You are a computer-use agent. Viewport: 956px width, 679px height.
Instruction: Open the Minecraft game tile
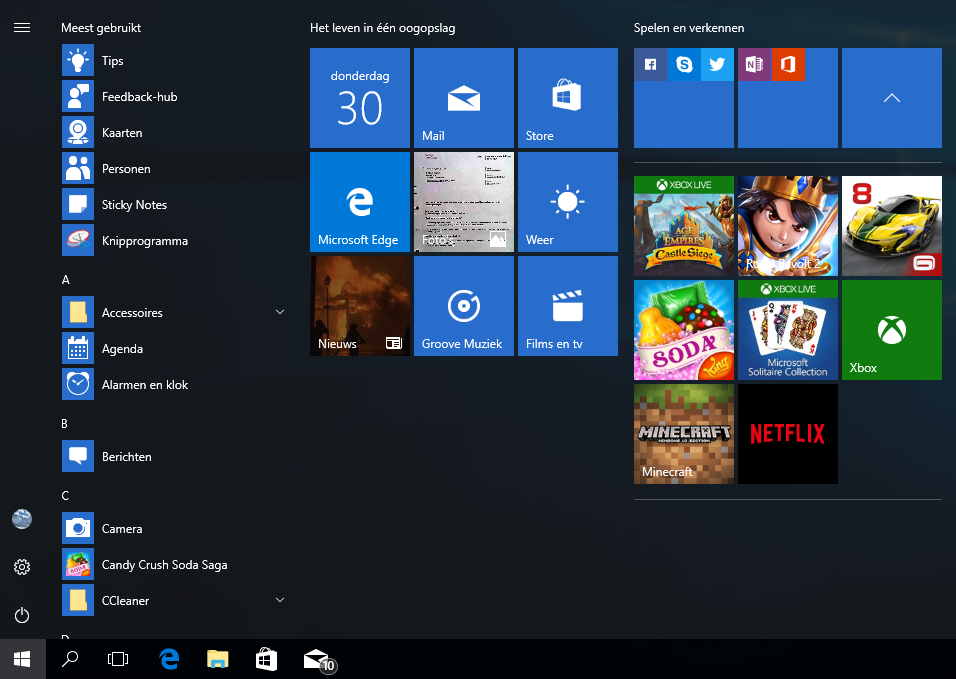[683, 434]
